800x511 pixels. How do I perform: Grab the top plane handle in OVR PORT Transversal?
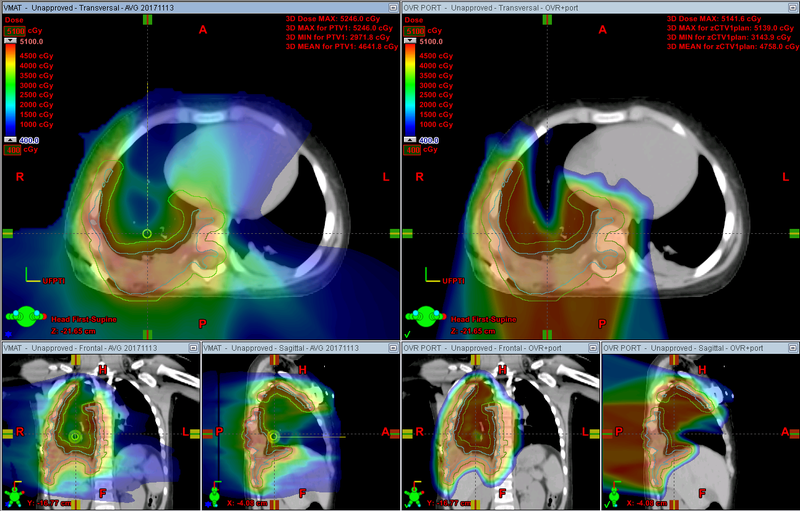[547, 19]
